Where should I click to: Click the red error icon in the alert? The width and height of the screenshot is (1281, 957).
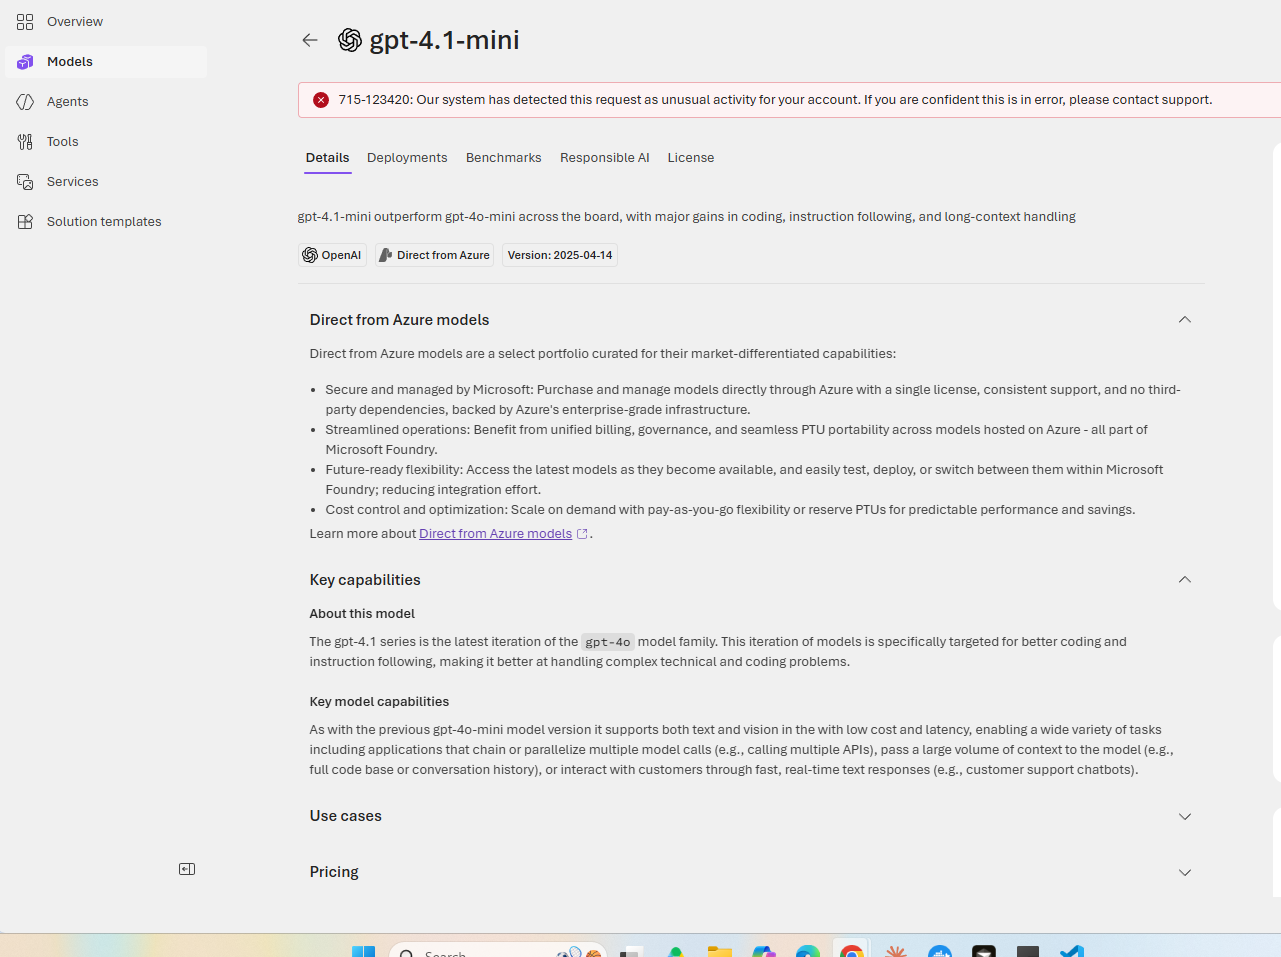(x=321, y=100)
